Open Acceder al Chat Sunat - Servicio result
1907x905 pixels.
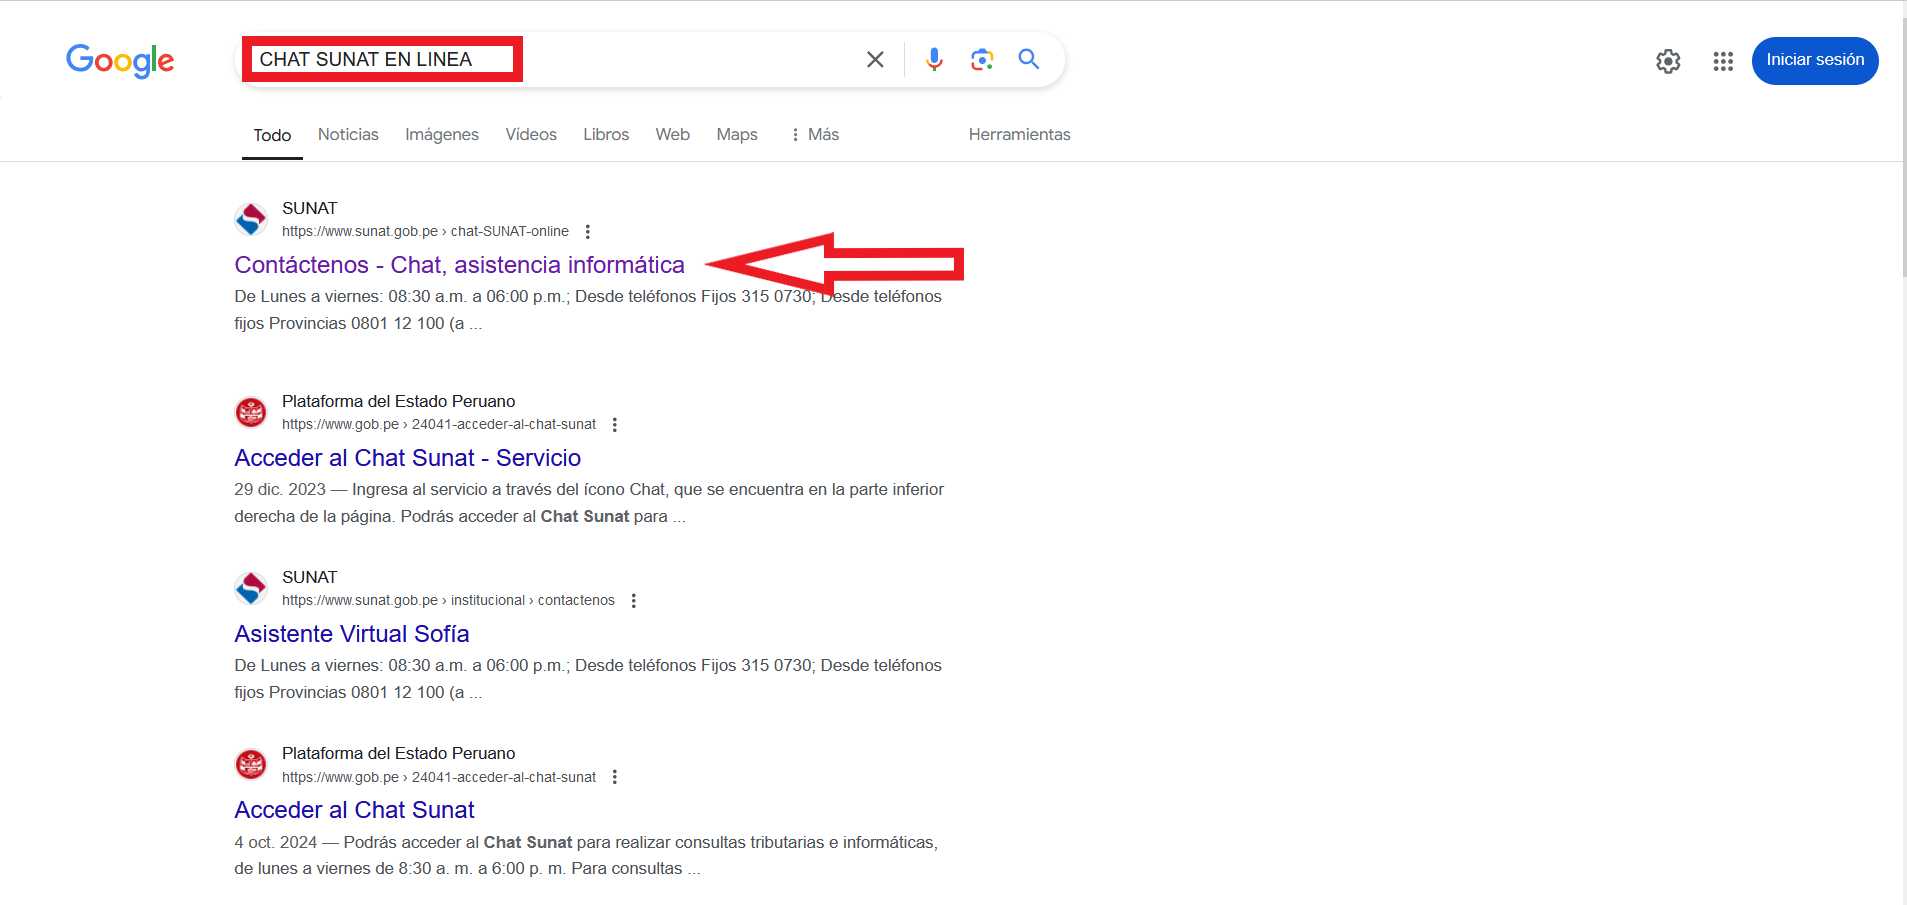pyautogui.click(x=407, y=458)
